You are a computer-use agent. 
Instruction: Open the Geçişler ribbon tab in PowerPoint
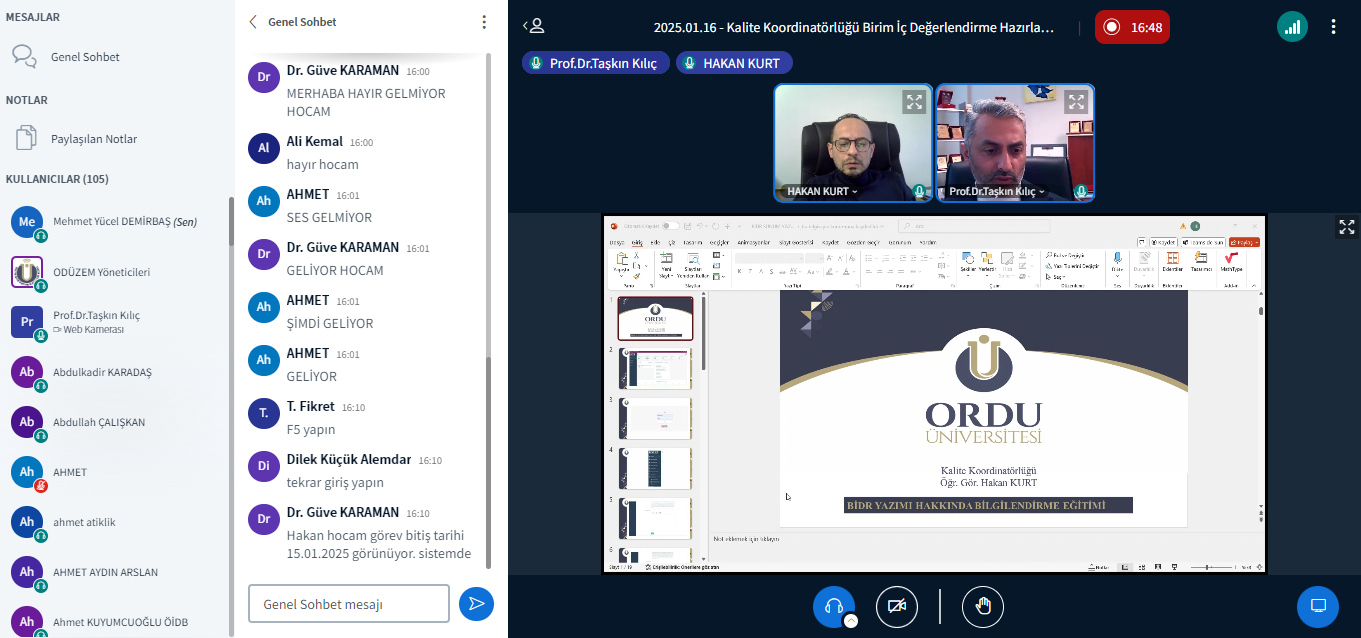coord(719,242)
